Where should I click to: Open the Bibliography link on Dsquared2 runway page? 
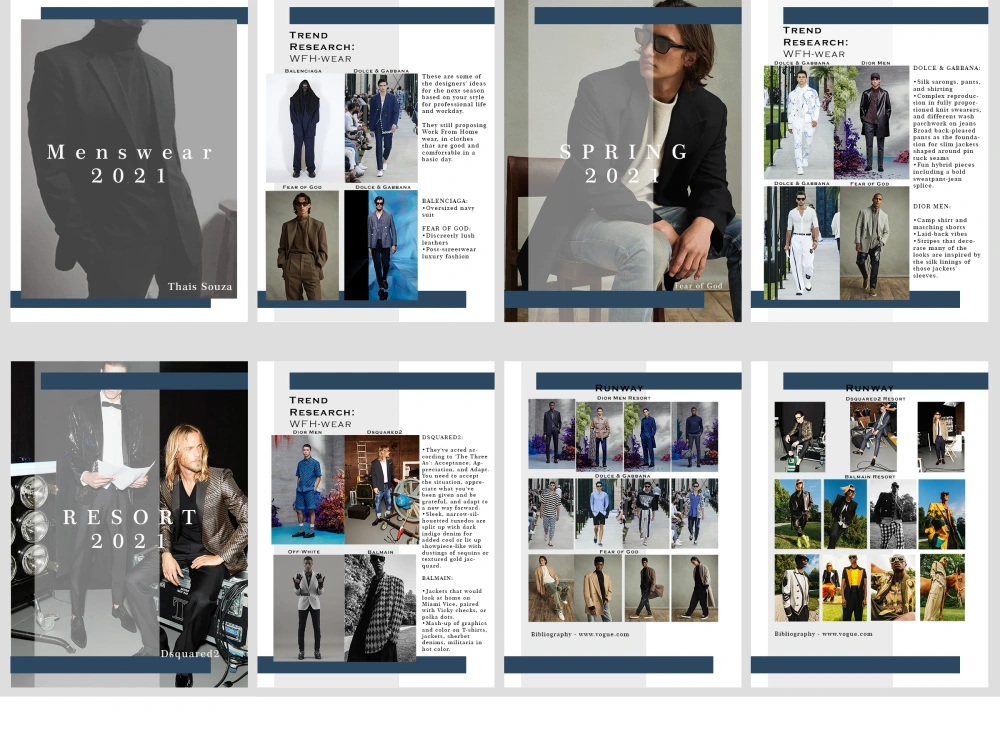[823, 634]
